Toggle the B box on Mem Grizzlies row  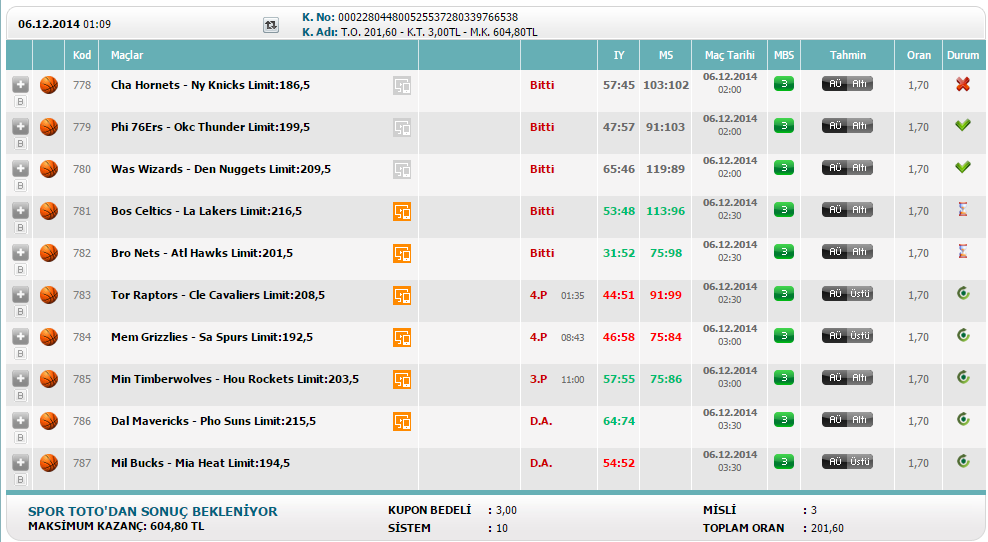coord(20,354)
